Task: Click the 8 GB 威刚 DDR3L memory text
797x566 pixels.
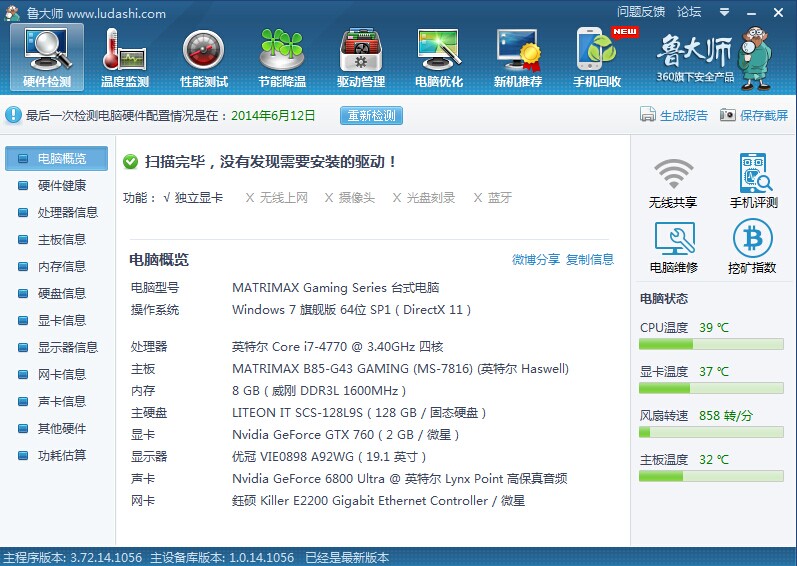Action: point(319,391)
